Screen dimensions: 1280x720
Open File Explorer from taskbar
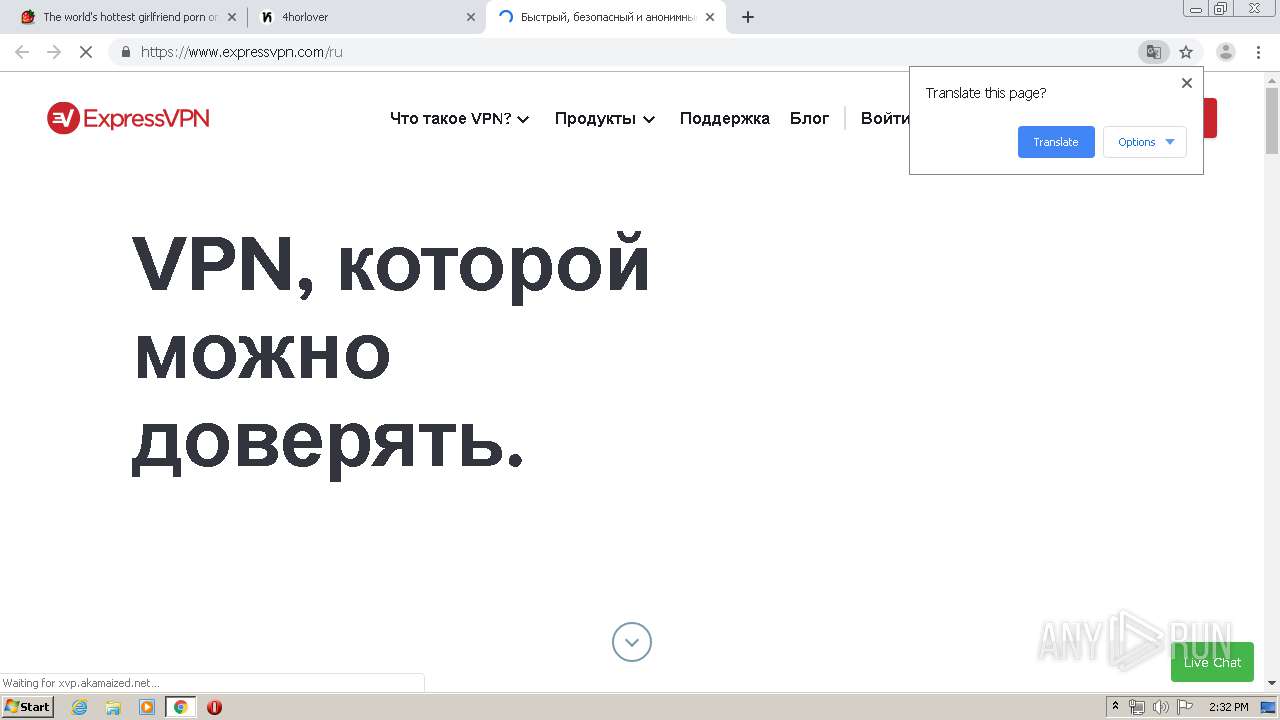point(113,707)
